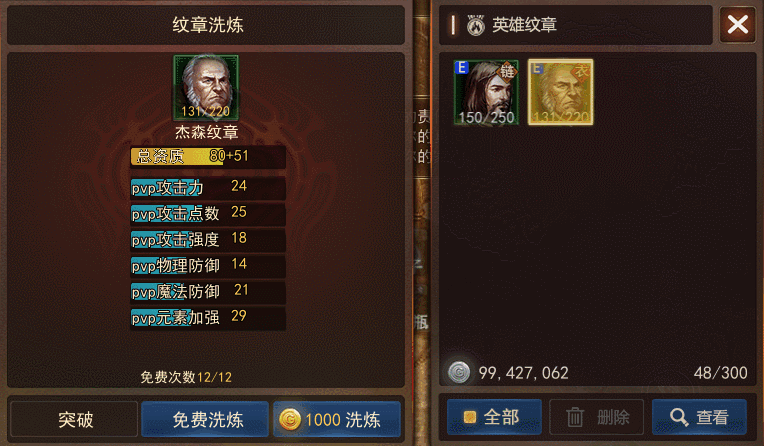Click the 1000 洗炼 paid refine button
The height and width of the screenshot is (446, 764).
pos(337,419)
